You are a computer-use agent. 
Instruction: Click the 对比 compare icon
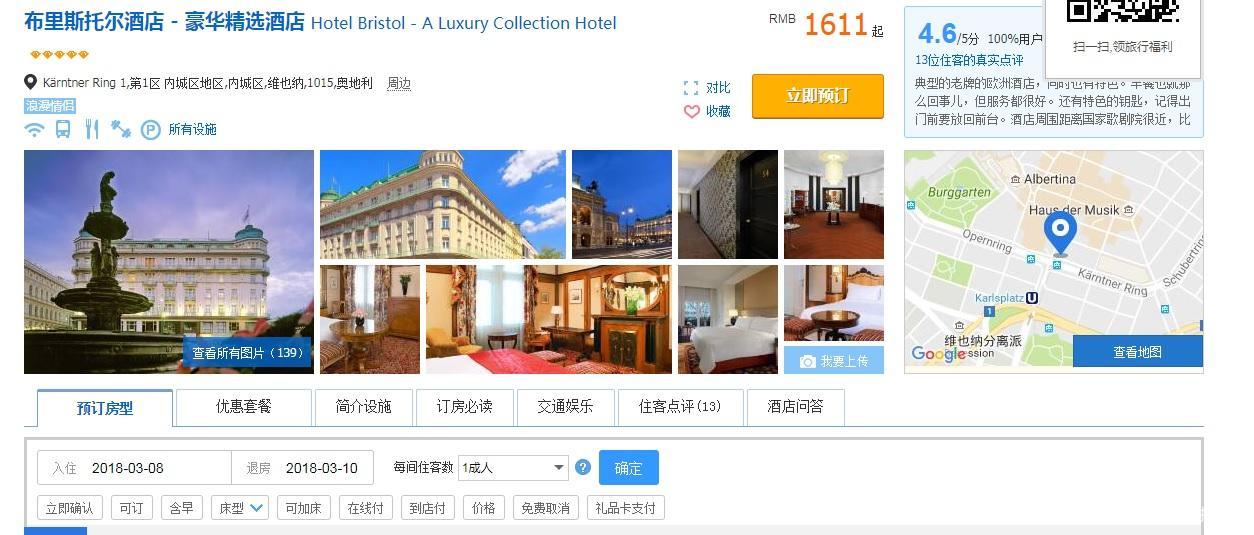[x=691, y=88]
